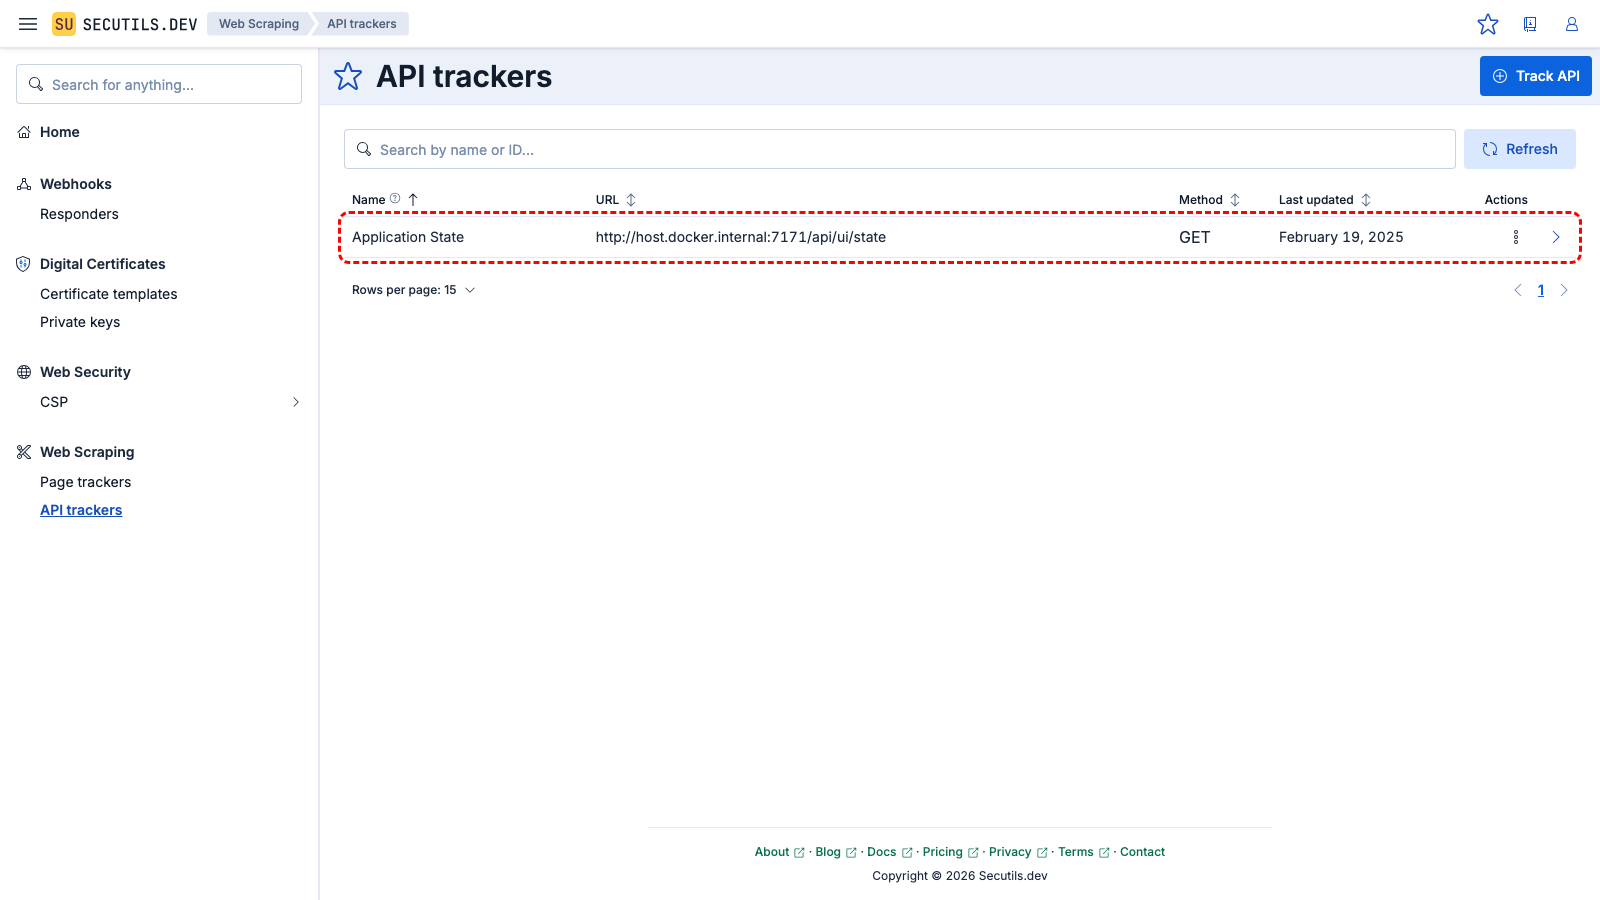Toggle sorting on the Method column
This screenshot has height=900, width=1600.
click(1235, 199)
